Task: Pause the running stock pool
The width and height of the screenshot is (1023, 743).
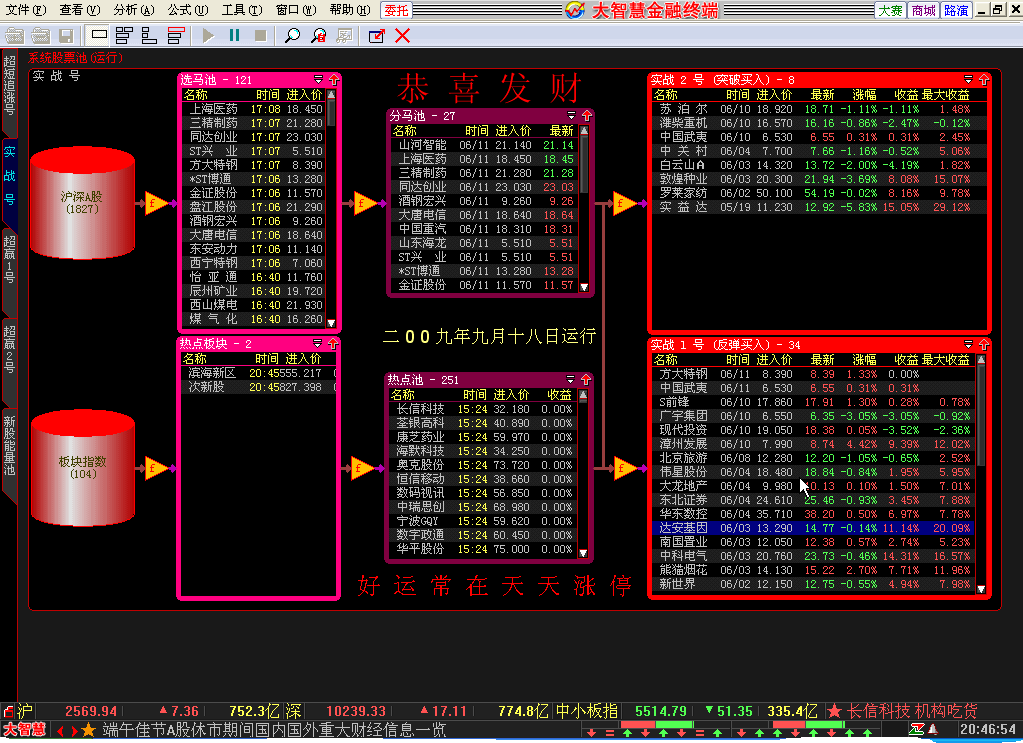Action: [x=234, y=35]
